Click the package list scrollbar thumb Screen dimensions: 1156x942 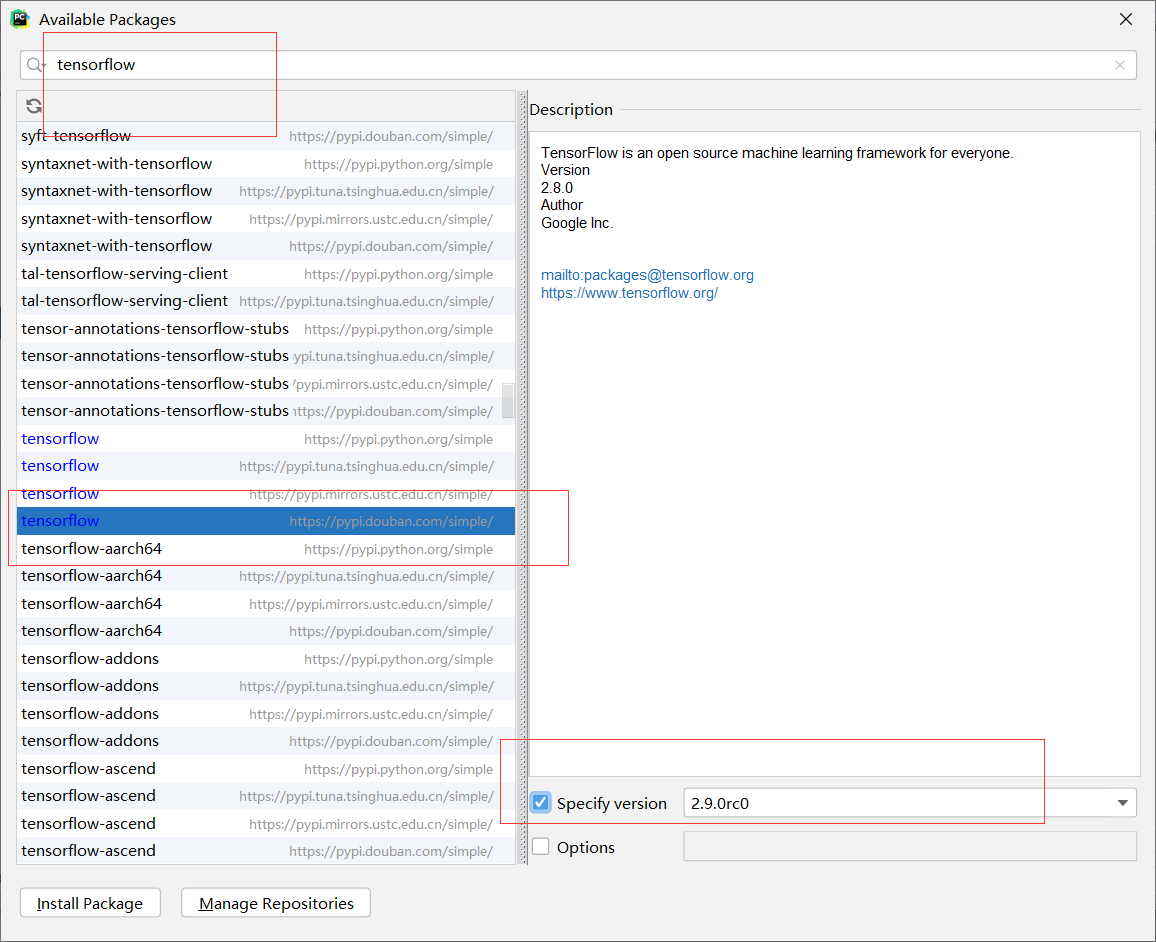click(508, 401)
